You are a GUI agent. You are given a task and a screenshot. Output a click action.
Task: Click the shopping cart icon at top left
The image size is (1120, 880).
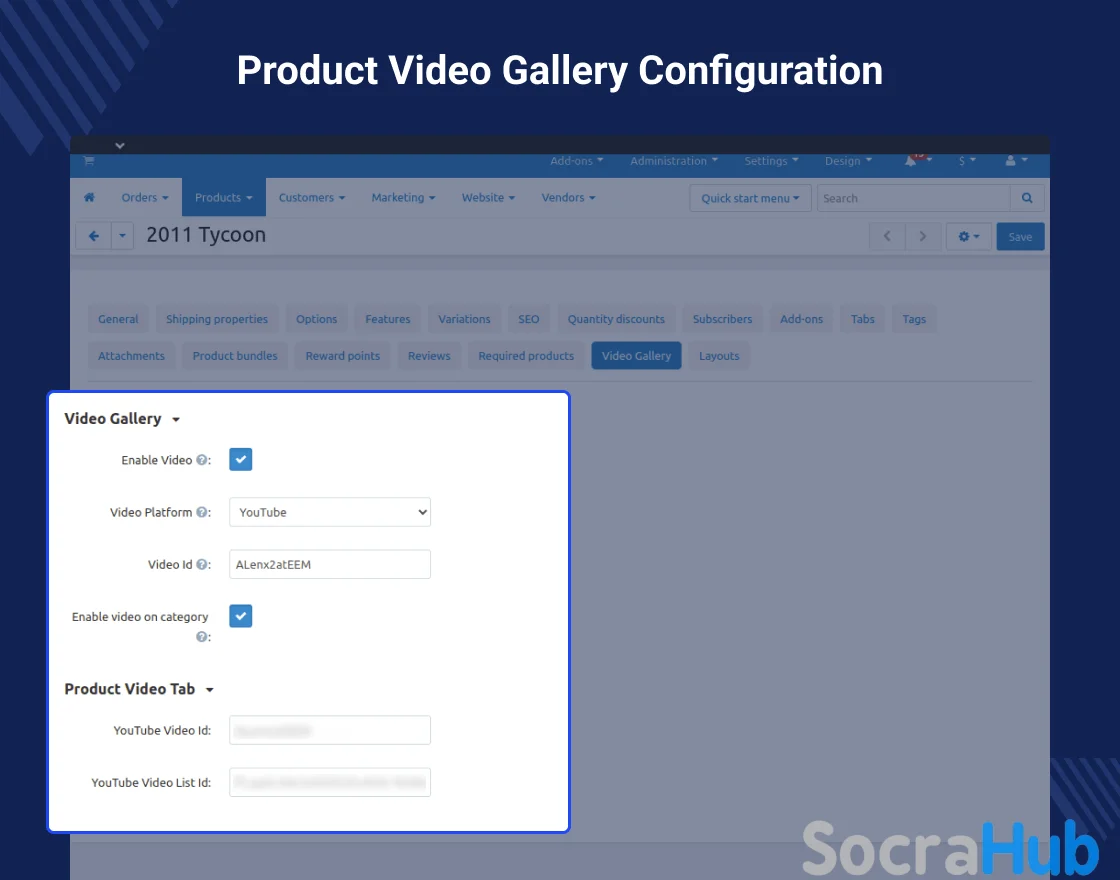coord(88,161)
